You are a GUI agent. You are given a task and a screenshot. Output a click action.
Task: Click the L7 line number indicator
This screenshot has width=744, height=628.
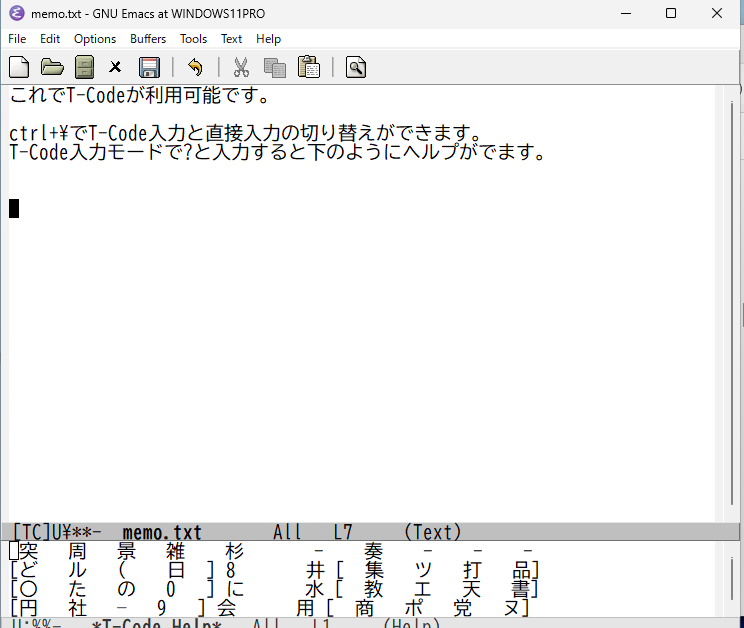[x=343, y=532]
